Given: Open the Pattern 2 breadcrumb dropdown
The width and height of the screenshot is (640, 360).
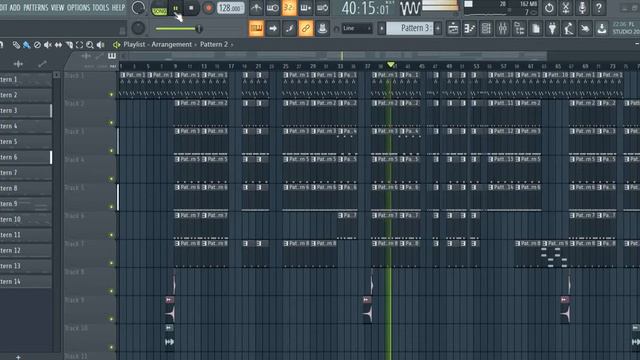Looking at the screenshot, I should [214, 44].
